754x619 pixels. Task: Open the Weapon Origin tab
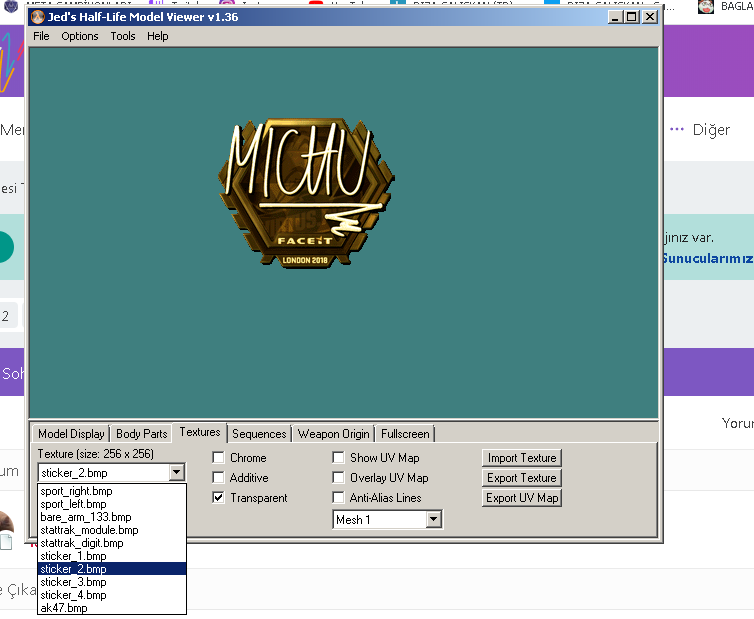coord(334,434)
